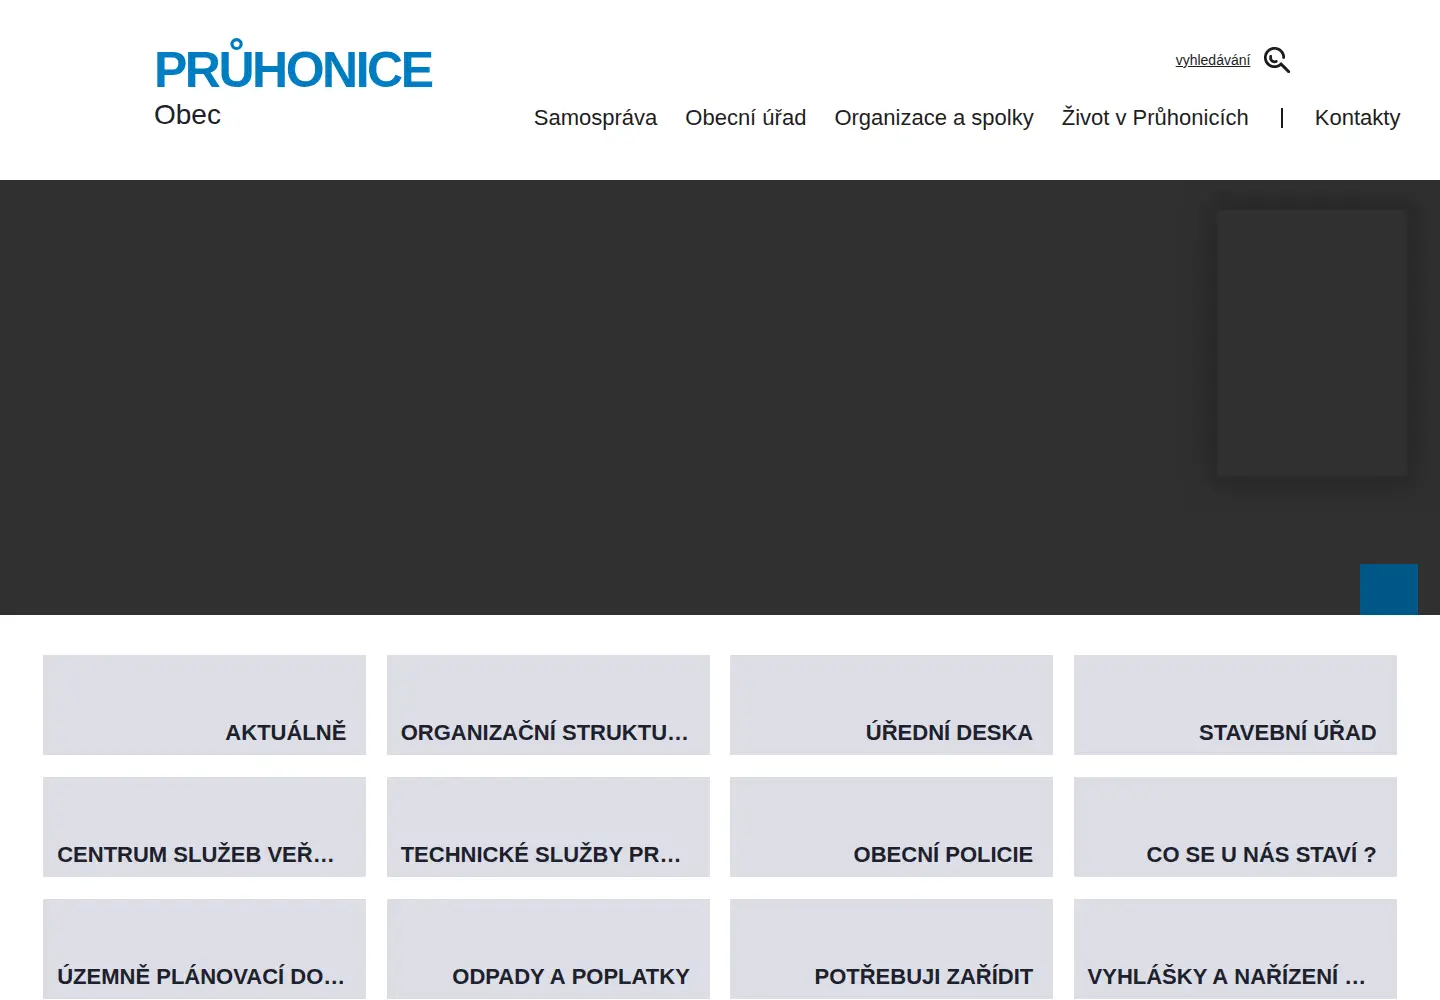The image size is (1440, 1000).
Task: Open the ORGANIZAČNÍ STRUKTU… tile
Action: (x=548, y=705)
